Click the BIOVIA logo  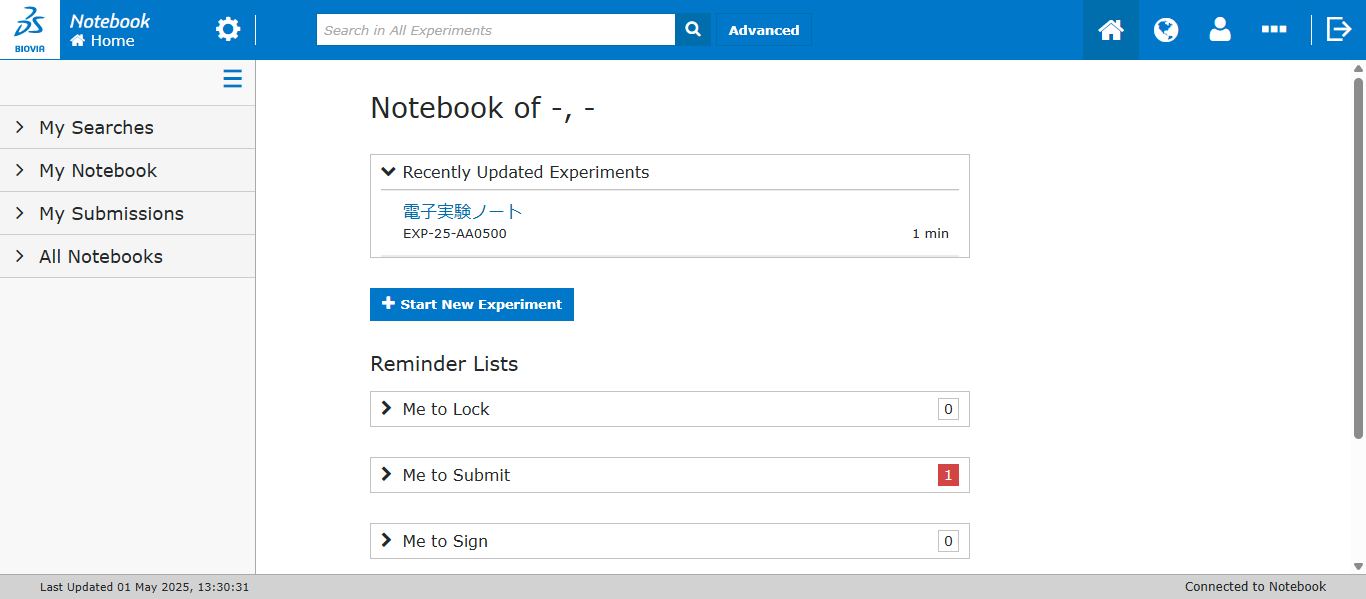30,30
